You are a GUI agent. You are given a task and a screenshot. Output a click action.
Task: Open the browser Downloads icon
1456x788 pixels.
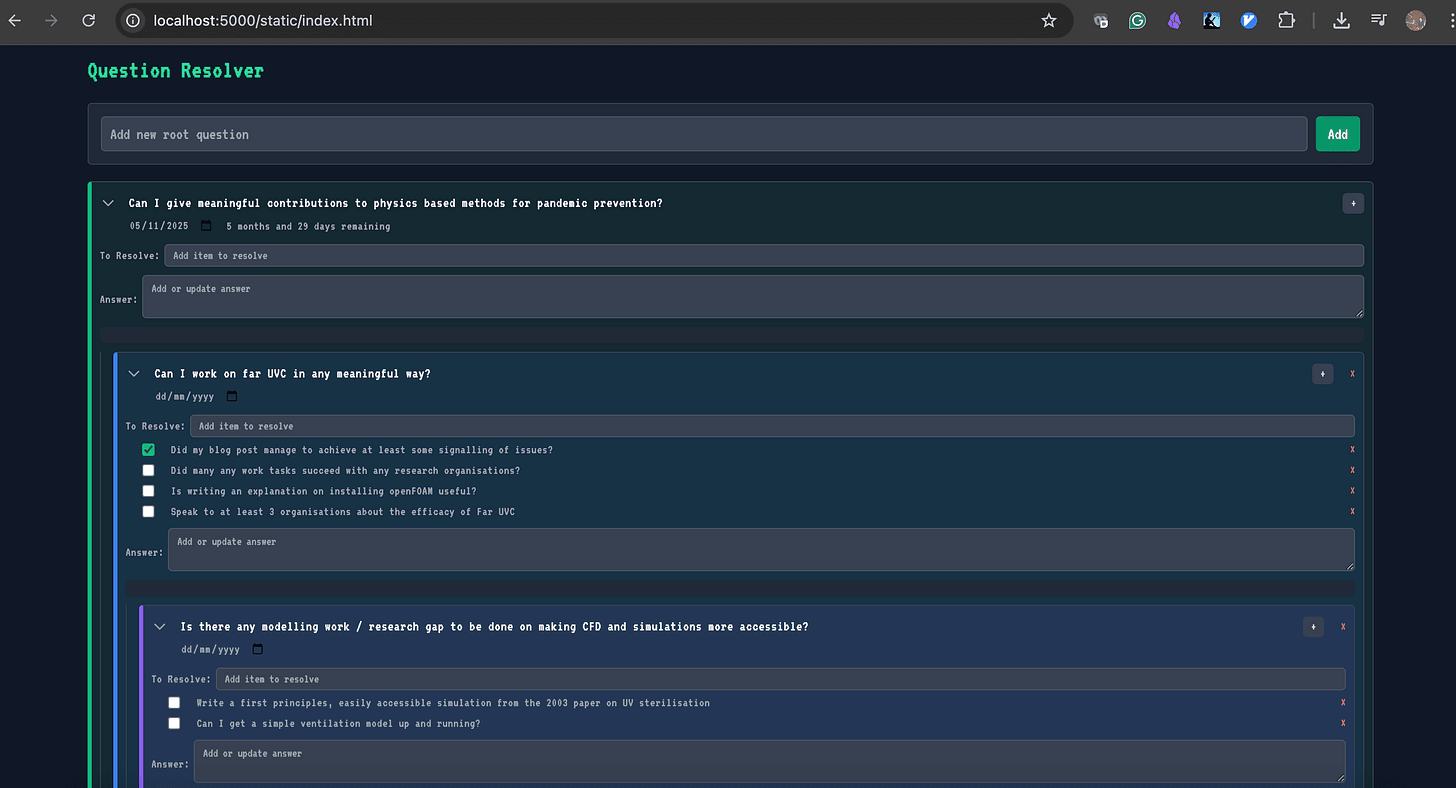coord(1342,20)
